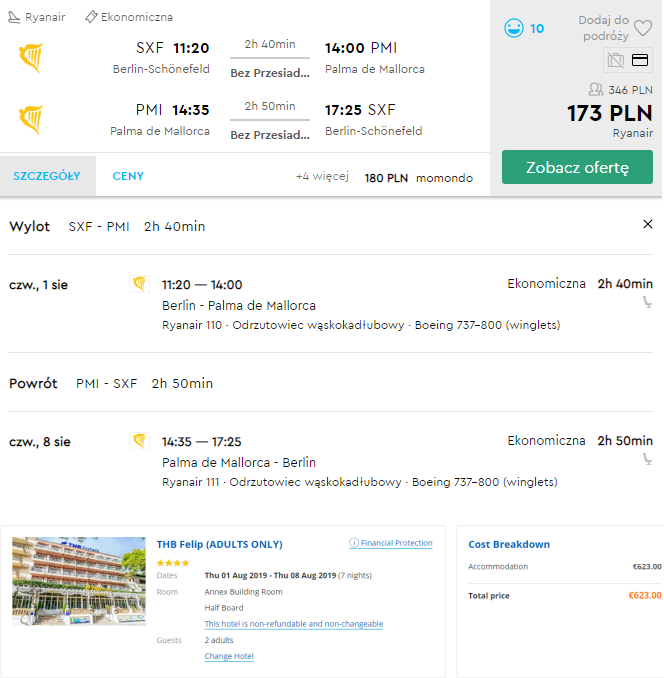This screenshot has height=678, width=664.
Task: Click the Financial Protection link
Action: pyautogui.click(x=397, y=543)
